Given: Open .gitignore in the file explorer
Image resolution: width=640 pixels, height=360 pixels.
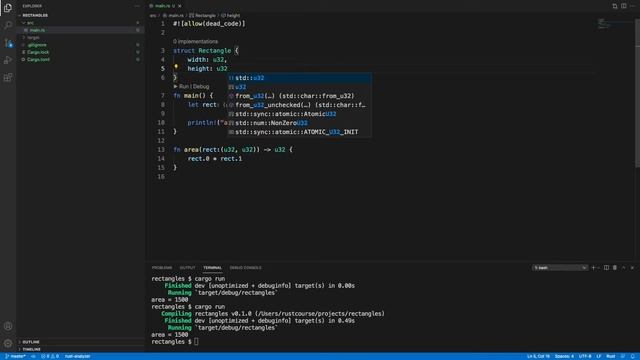Looking at the screenshot, I should pyautogui.click(x=80, y=45).
